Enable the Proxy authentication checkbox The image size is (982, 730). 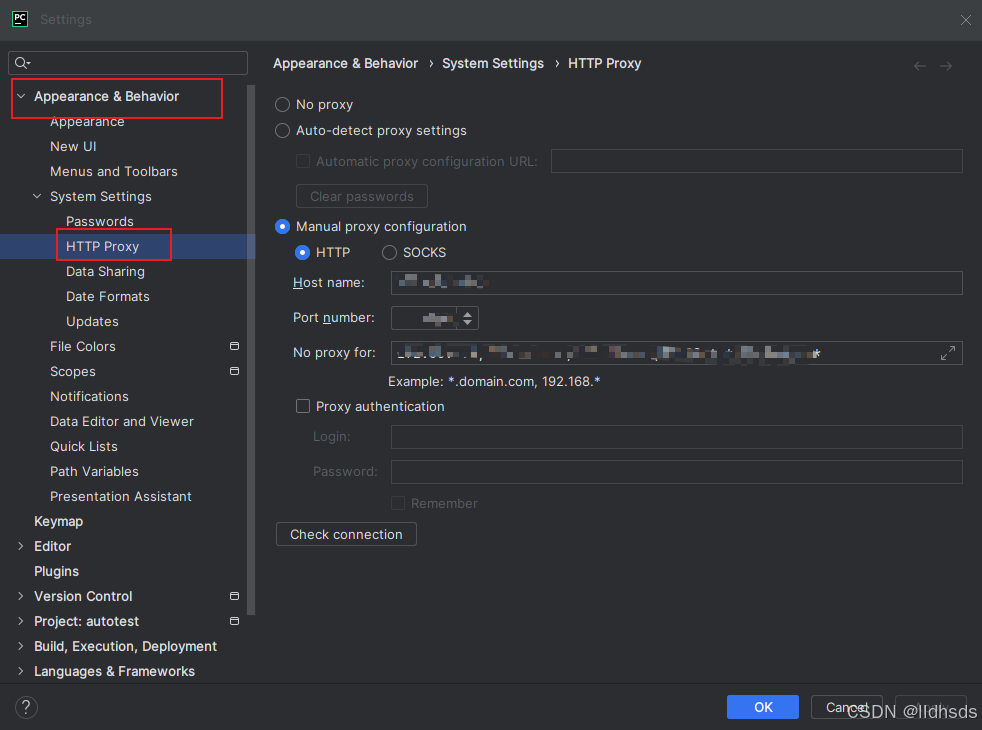[303, 406]
